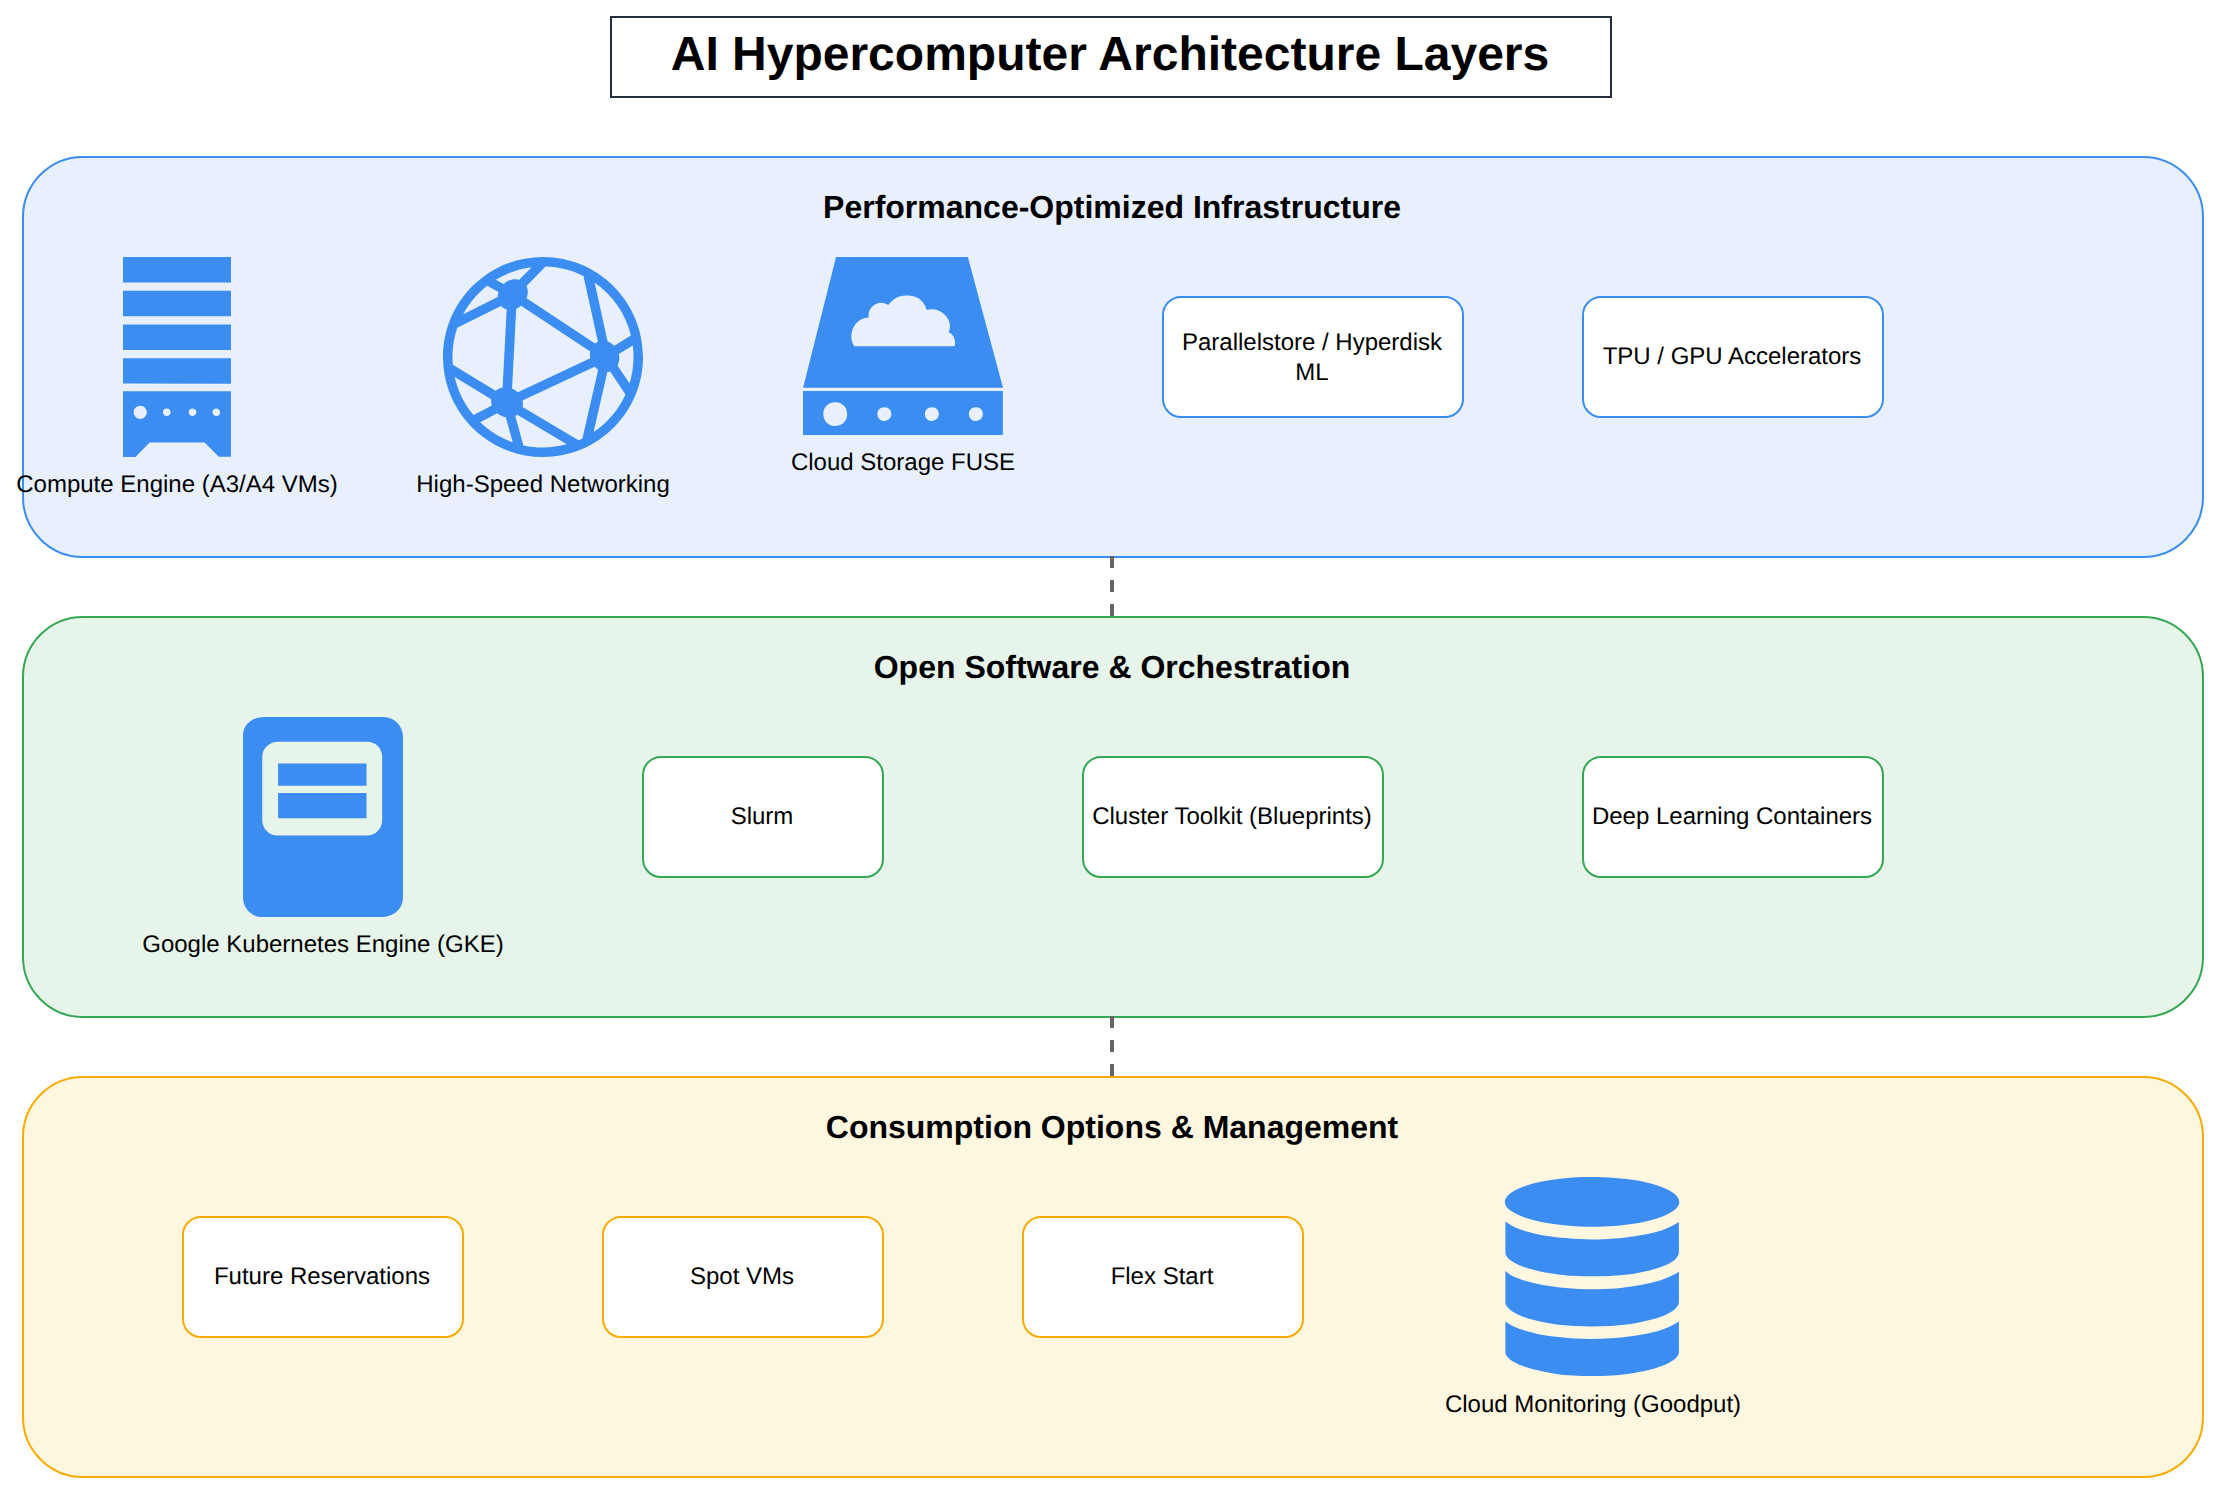Click the dashed connector between infrastructure and software layers
The image size is (2236, 1510).
click(x=1112, y=587)
